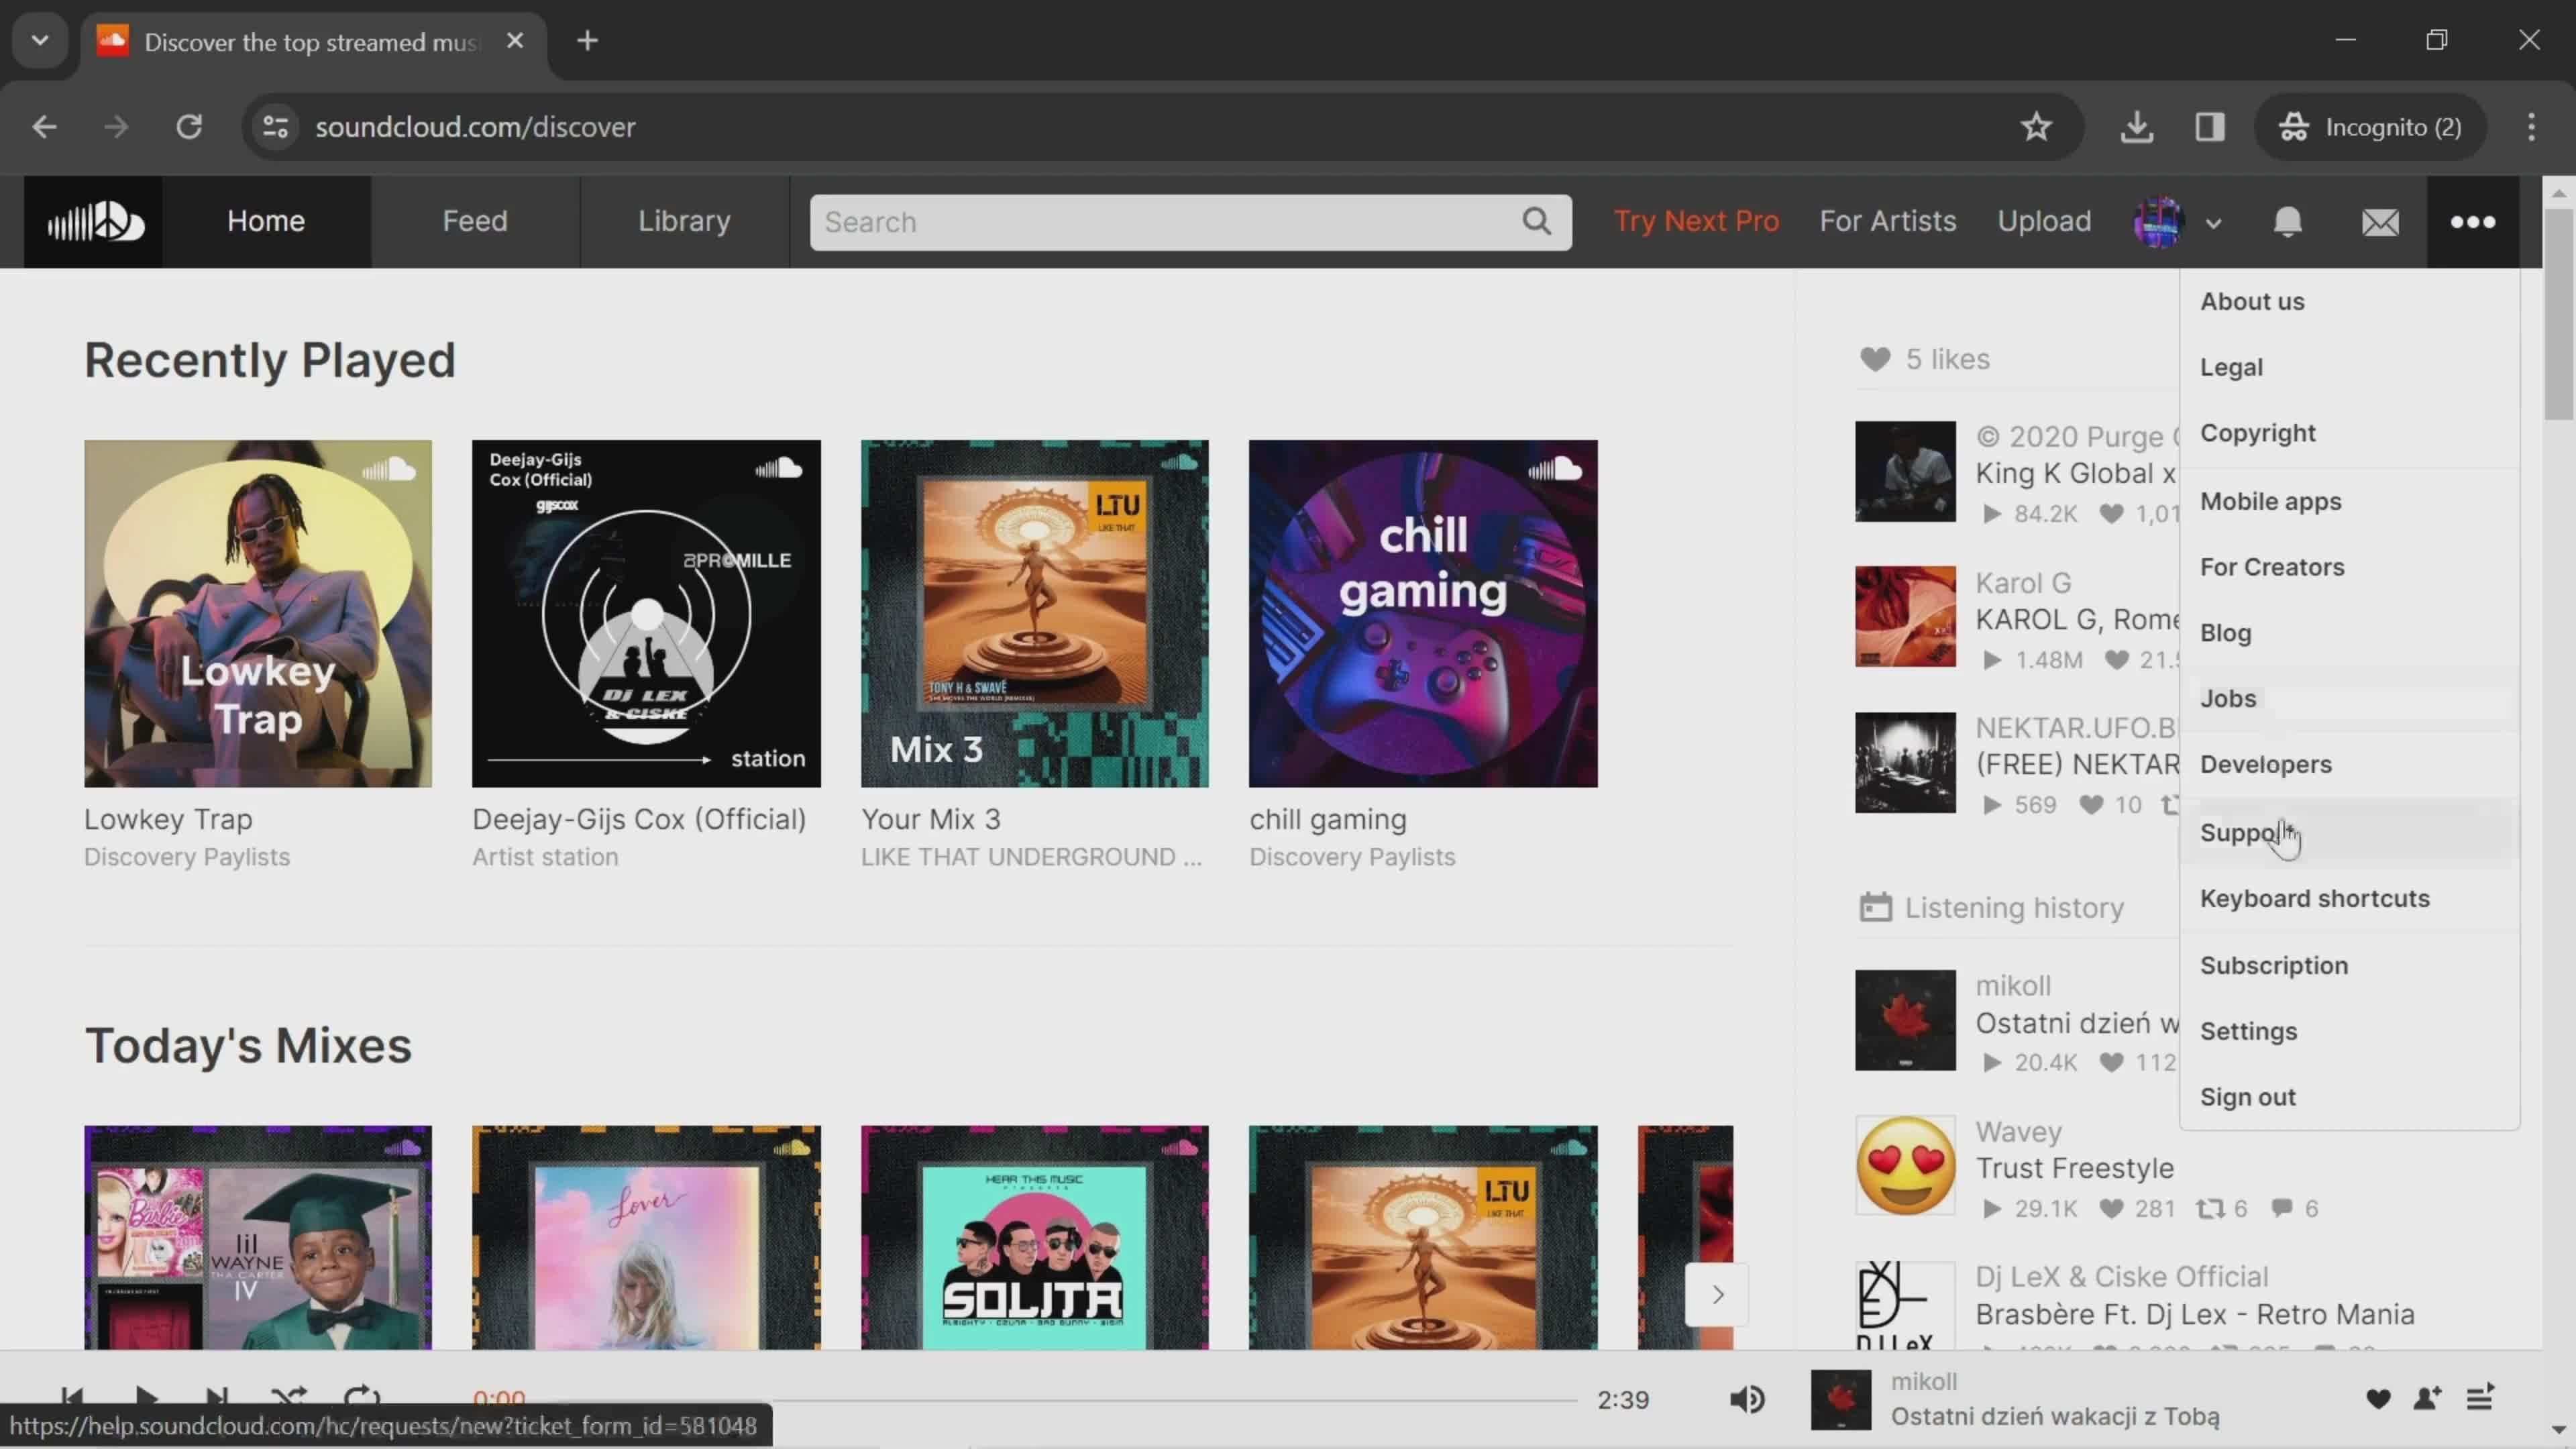This screenshot has height=1449, width=2576.
Task: View site information icon in address bar
Action: (x=275, y=127)
